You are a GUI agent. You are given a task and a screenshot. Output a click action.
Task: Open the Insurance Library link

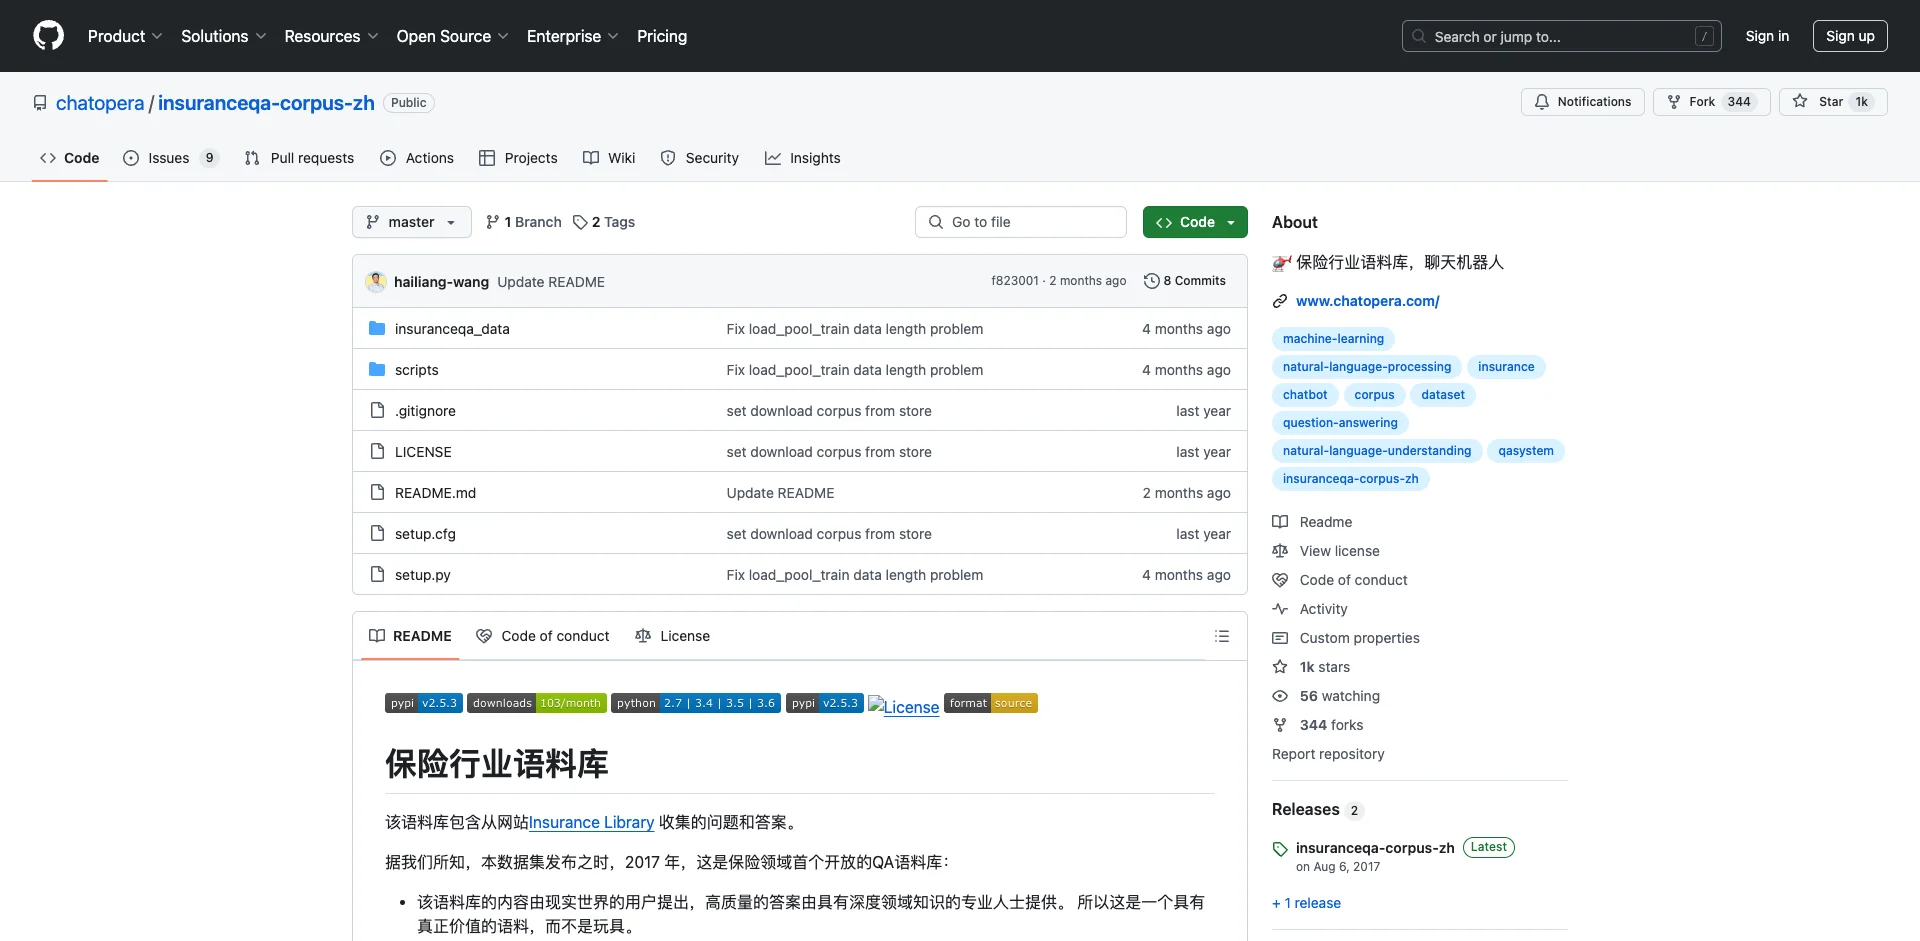pos(591,822)
